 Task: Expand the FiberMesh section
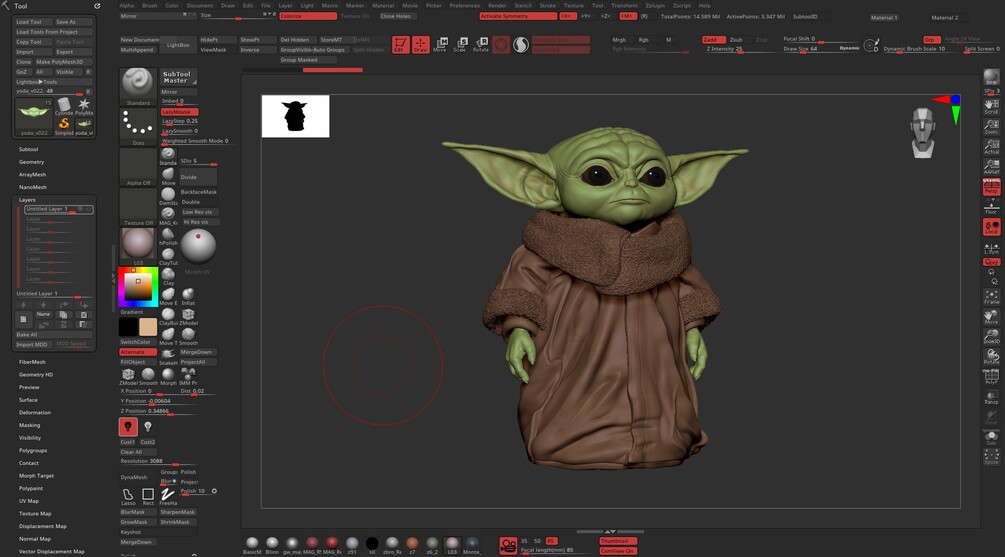click(32, 362)
